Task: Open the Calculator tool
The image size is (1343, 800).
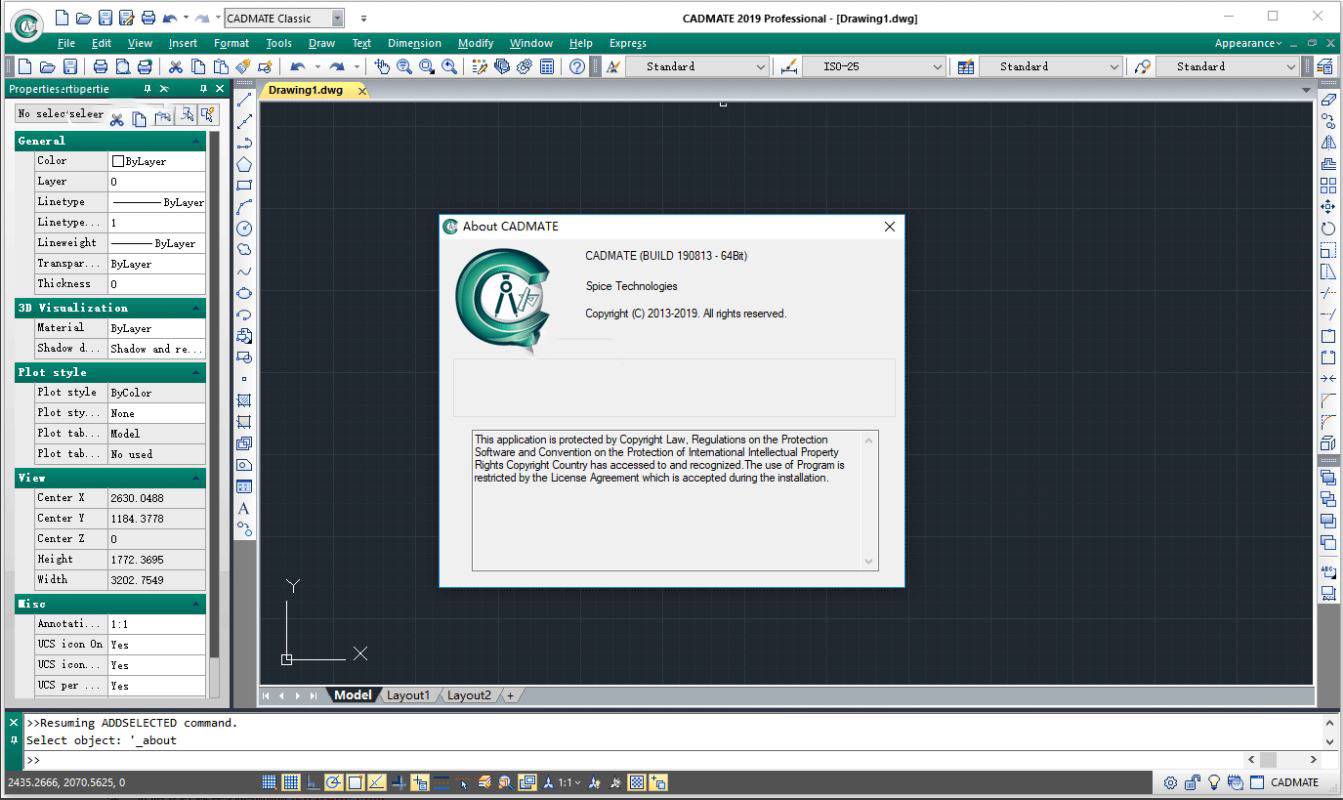Action: point(547,67)
